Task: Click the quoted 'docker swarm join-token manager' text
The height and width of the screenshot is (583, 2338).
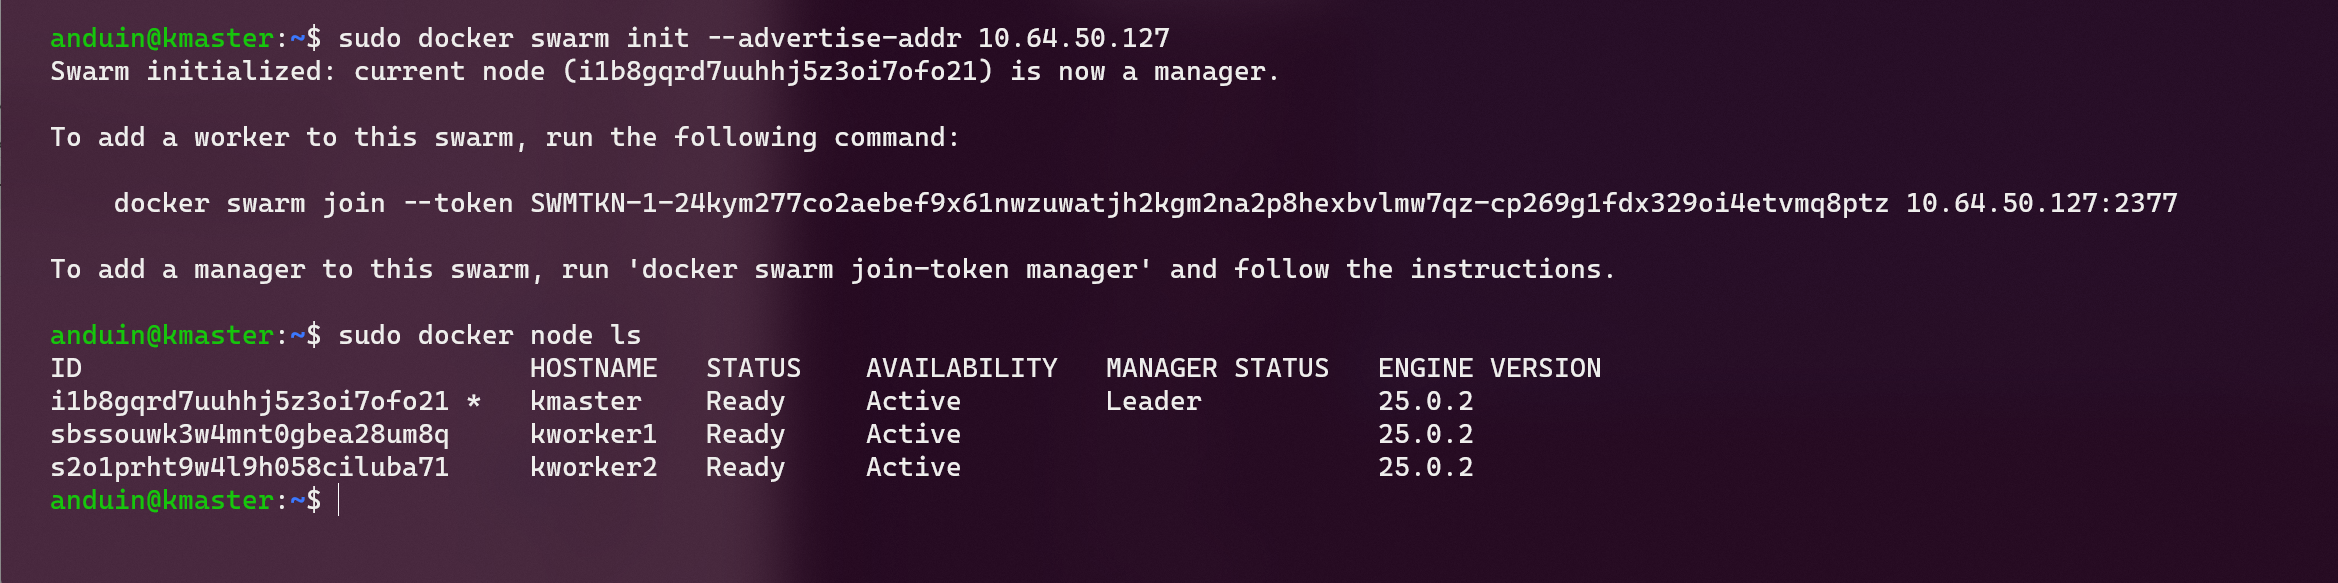Action: pyautogui.click(x=889, y=270)
